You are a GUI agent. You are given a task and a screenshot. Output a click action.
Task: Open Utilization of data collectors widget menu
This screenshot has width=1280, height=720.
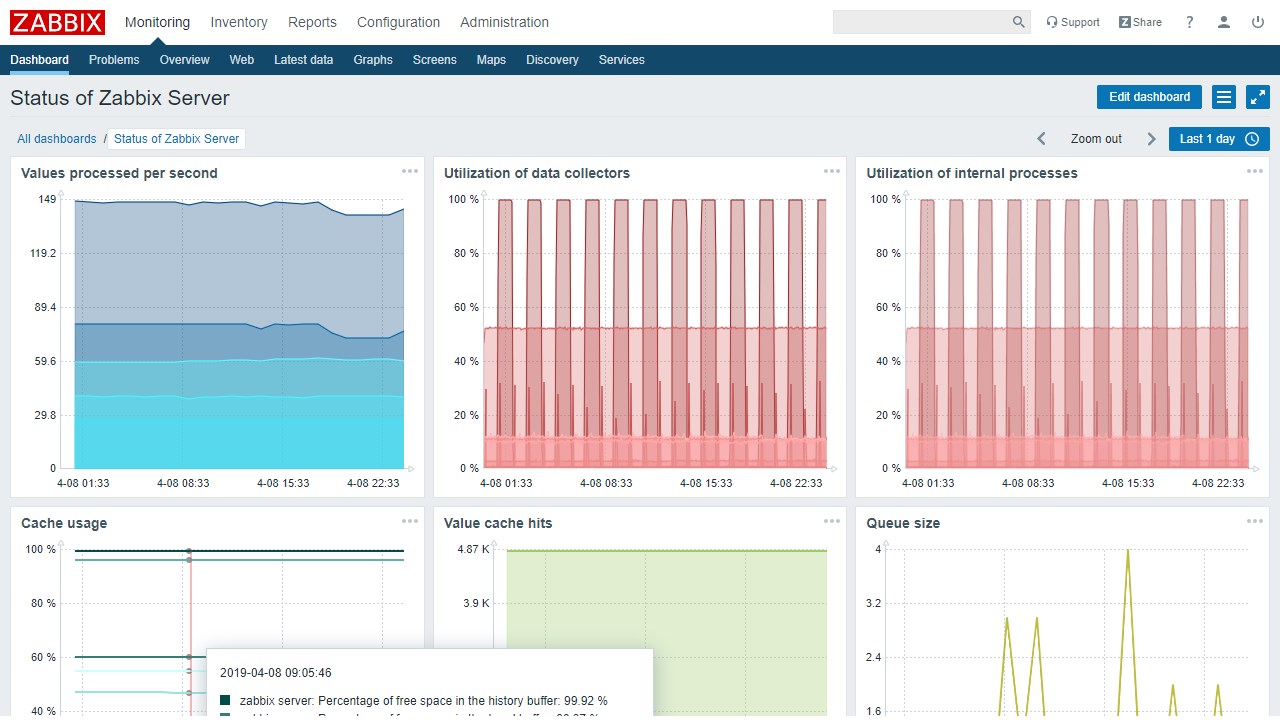(x=832, y=171)
